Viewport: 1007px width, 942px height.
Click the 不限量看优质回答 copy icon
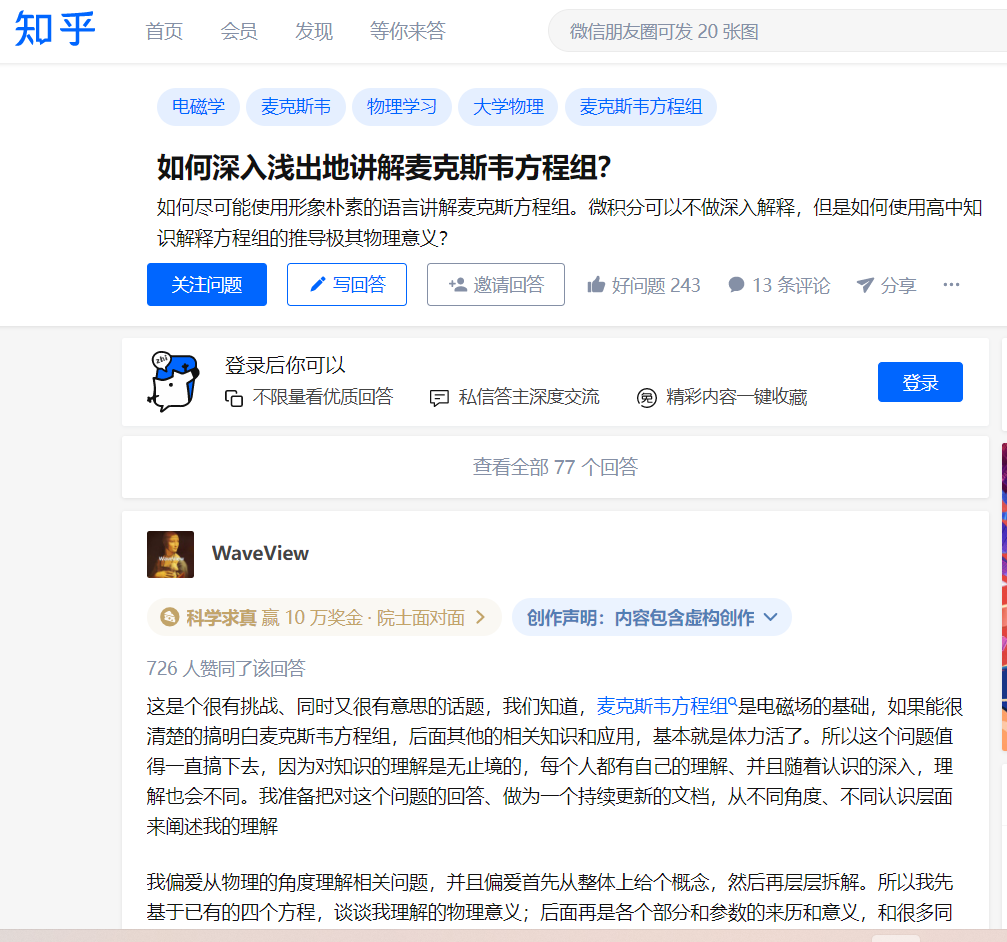pyautogui.click(x=234, y=398)
